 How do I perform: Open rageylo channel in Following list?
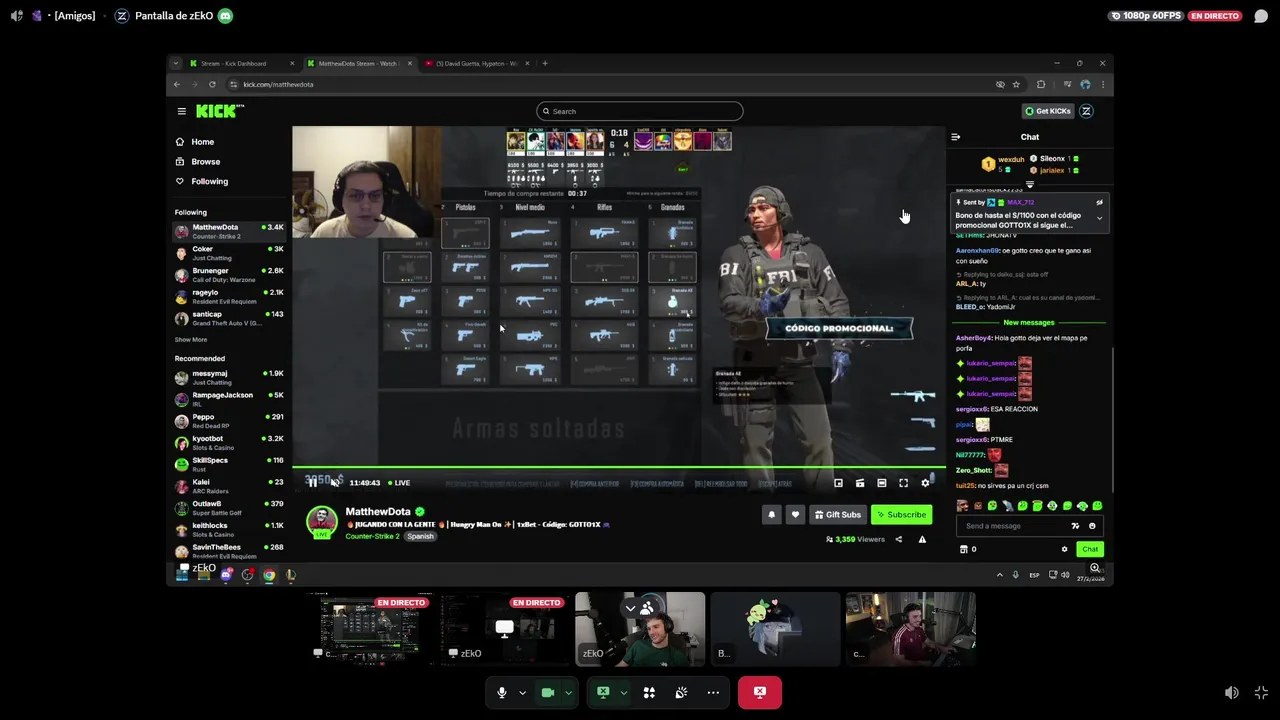(229, 296)
